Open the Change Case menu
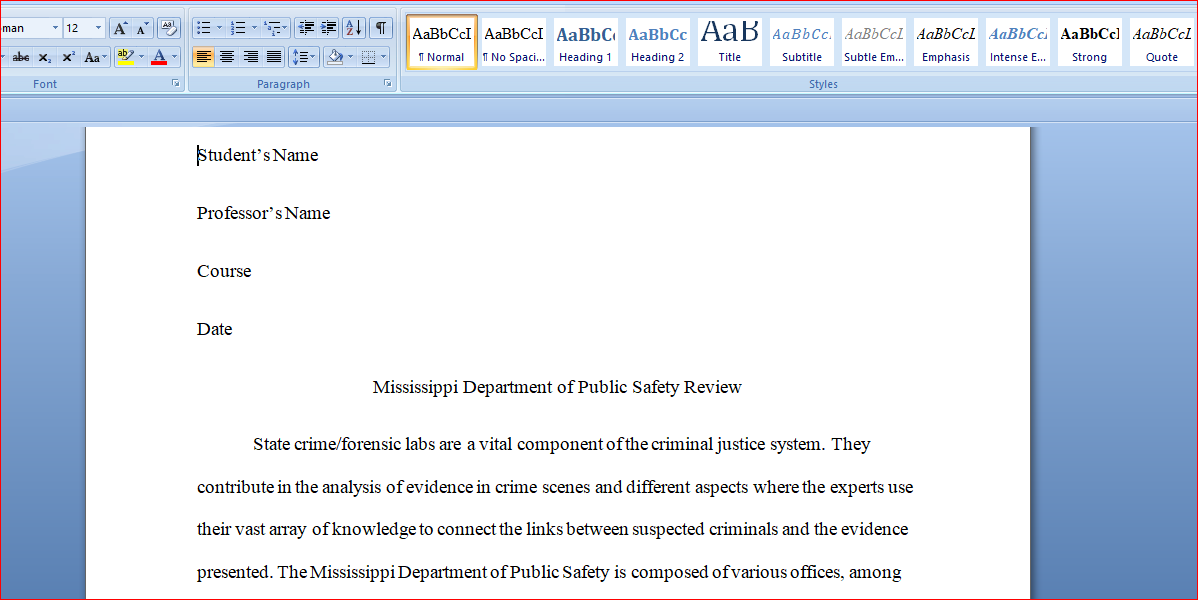Viewport: 1198px width, 600px height. tap(96, 57)
